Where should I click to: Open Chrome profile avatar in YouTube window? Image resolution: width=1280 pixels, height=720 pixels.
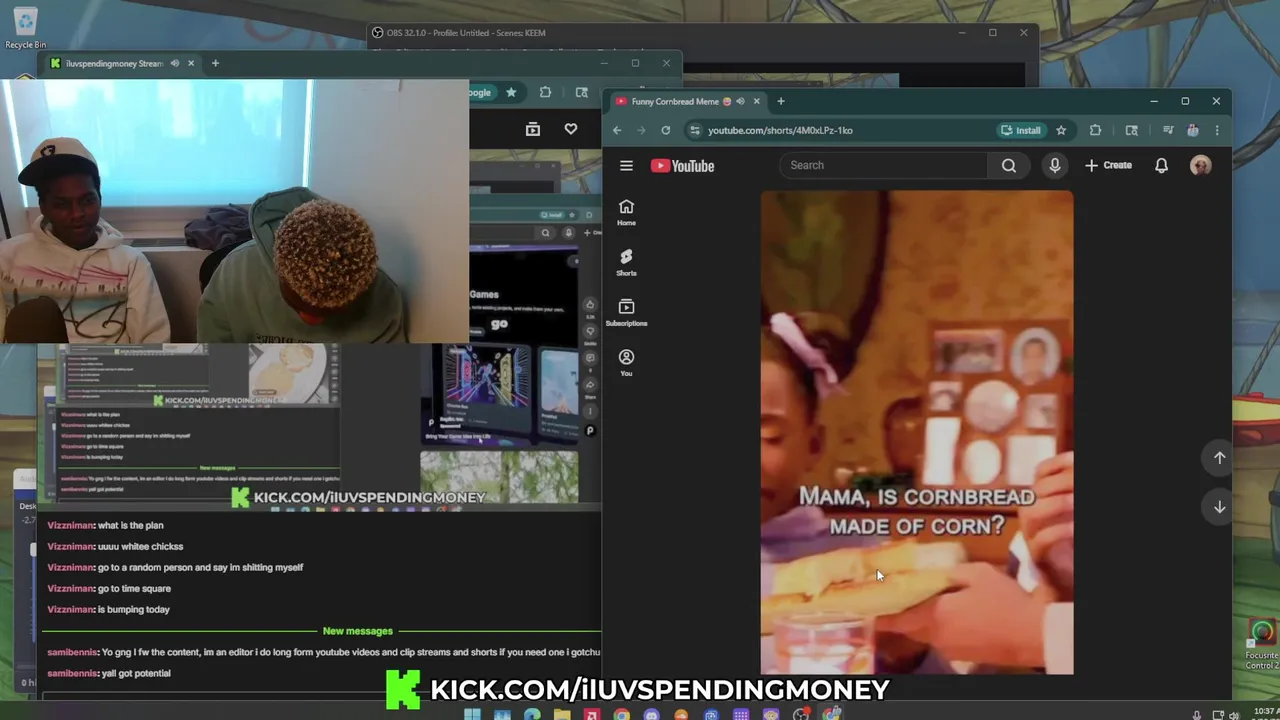click(1192, 130)
